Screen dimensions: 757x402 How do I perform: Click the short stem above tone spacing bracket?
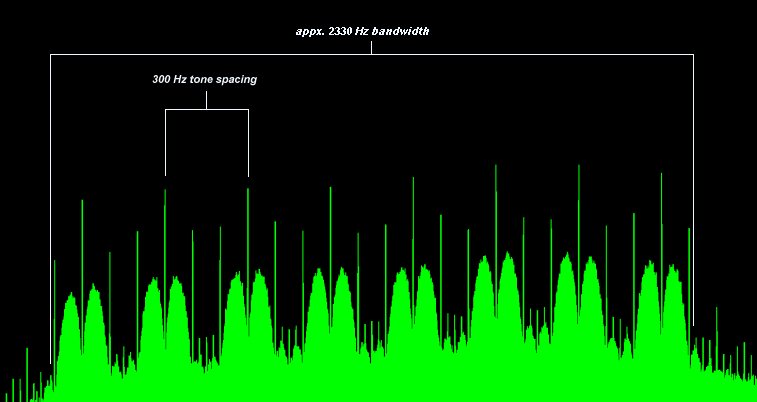click(207, 100)
